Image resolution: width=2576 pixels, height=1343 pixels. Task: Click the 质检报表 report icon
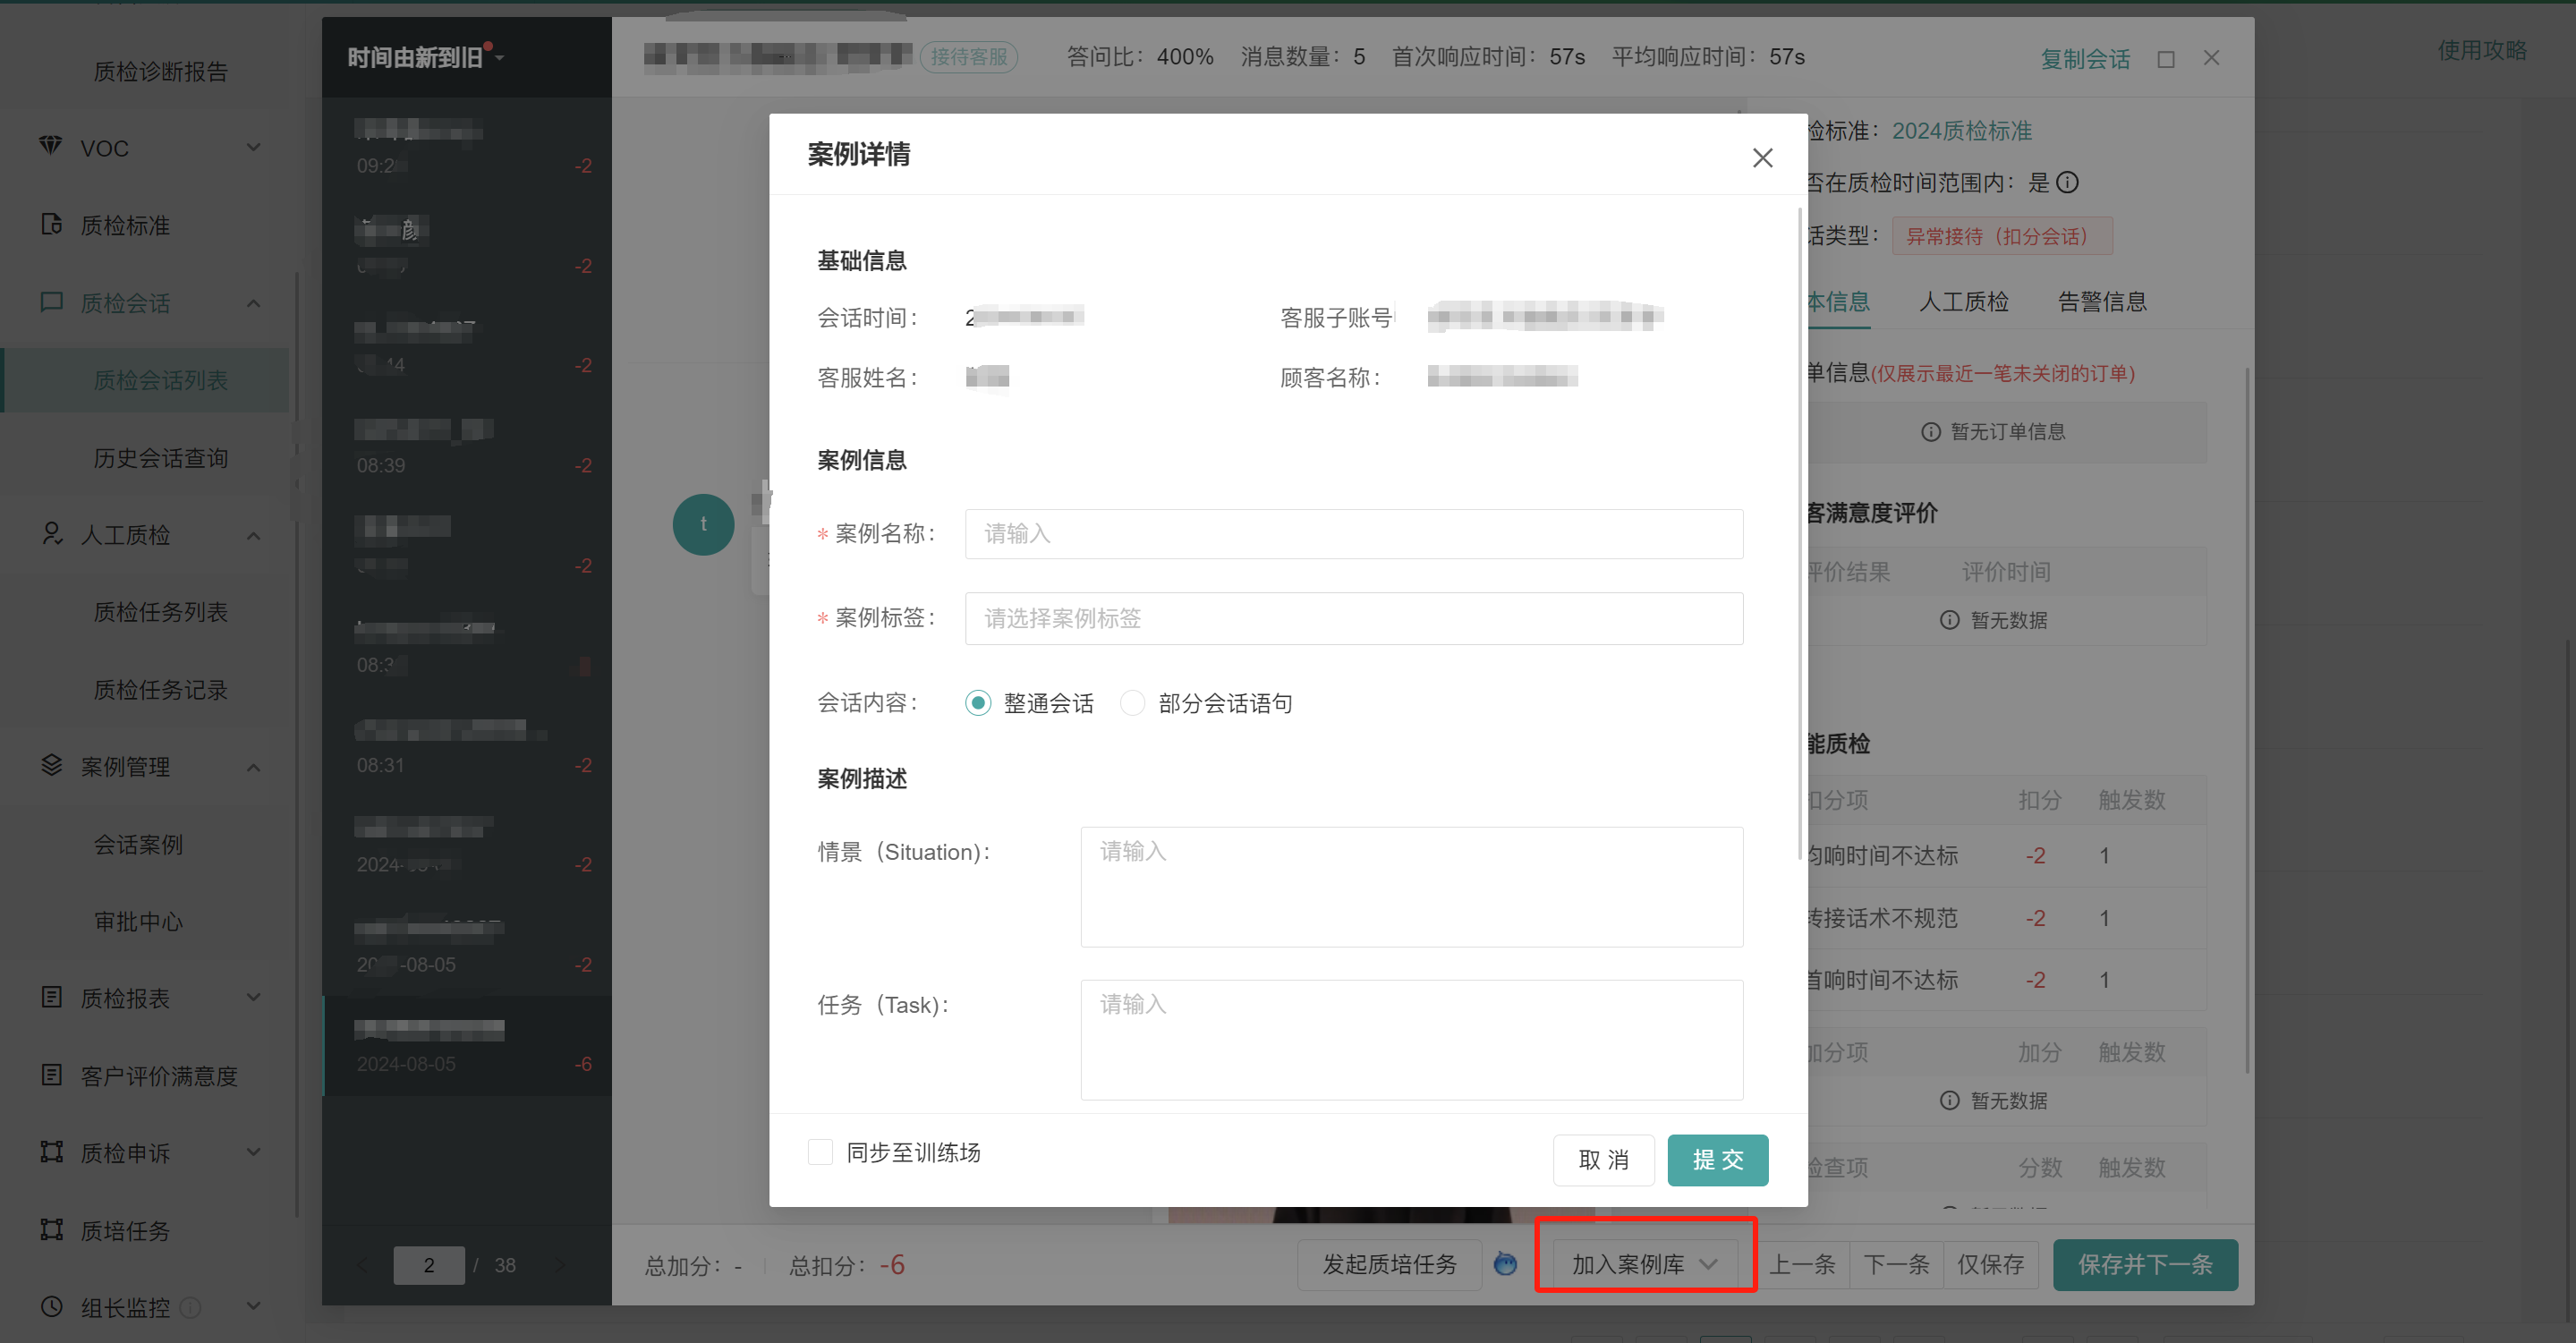[51, 997]
